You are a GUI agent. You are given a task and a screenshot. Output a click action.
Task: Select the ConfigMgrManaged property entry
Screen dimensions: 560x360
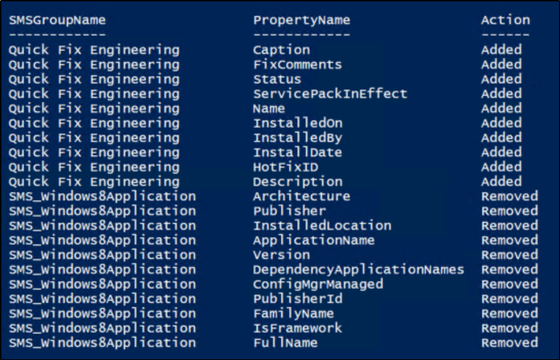point(318,284)
